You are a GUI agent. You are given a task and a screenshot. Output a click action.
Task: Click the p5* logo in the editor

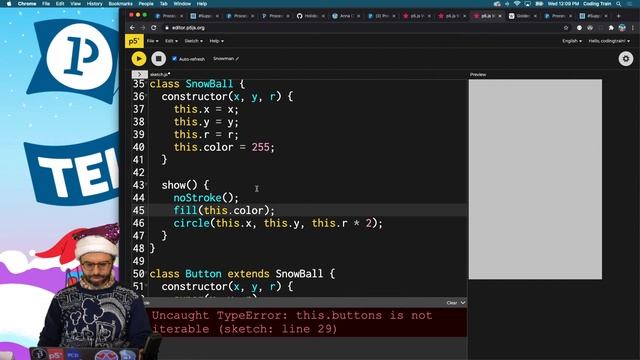[134, 41]
